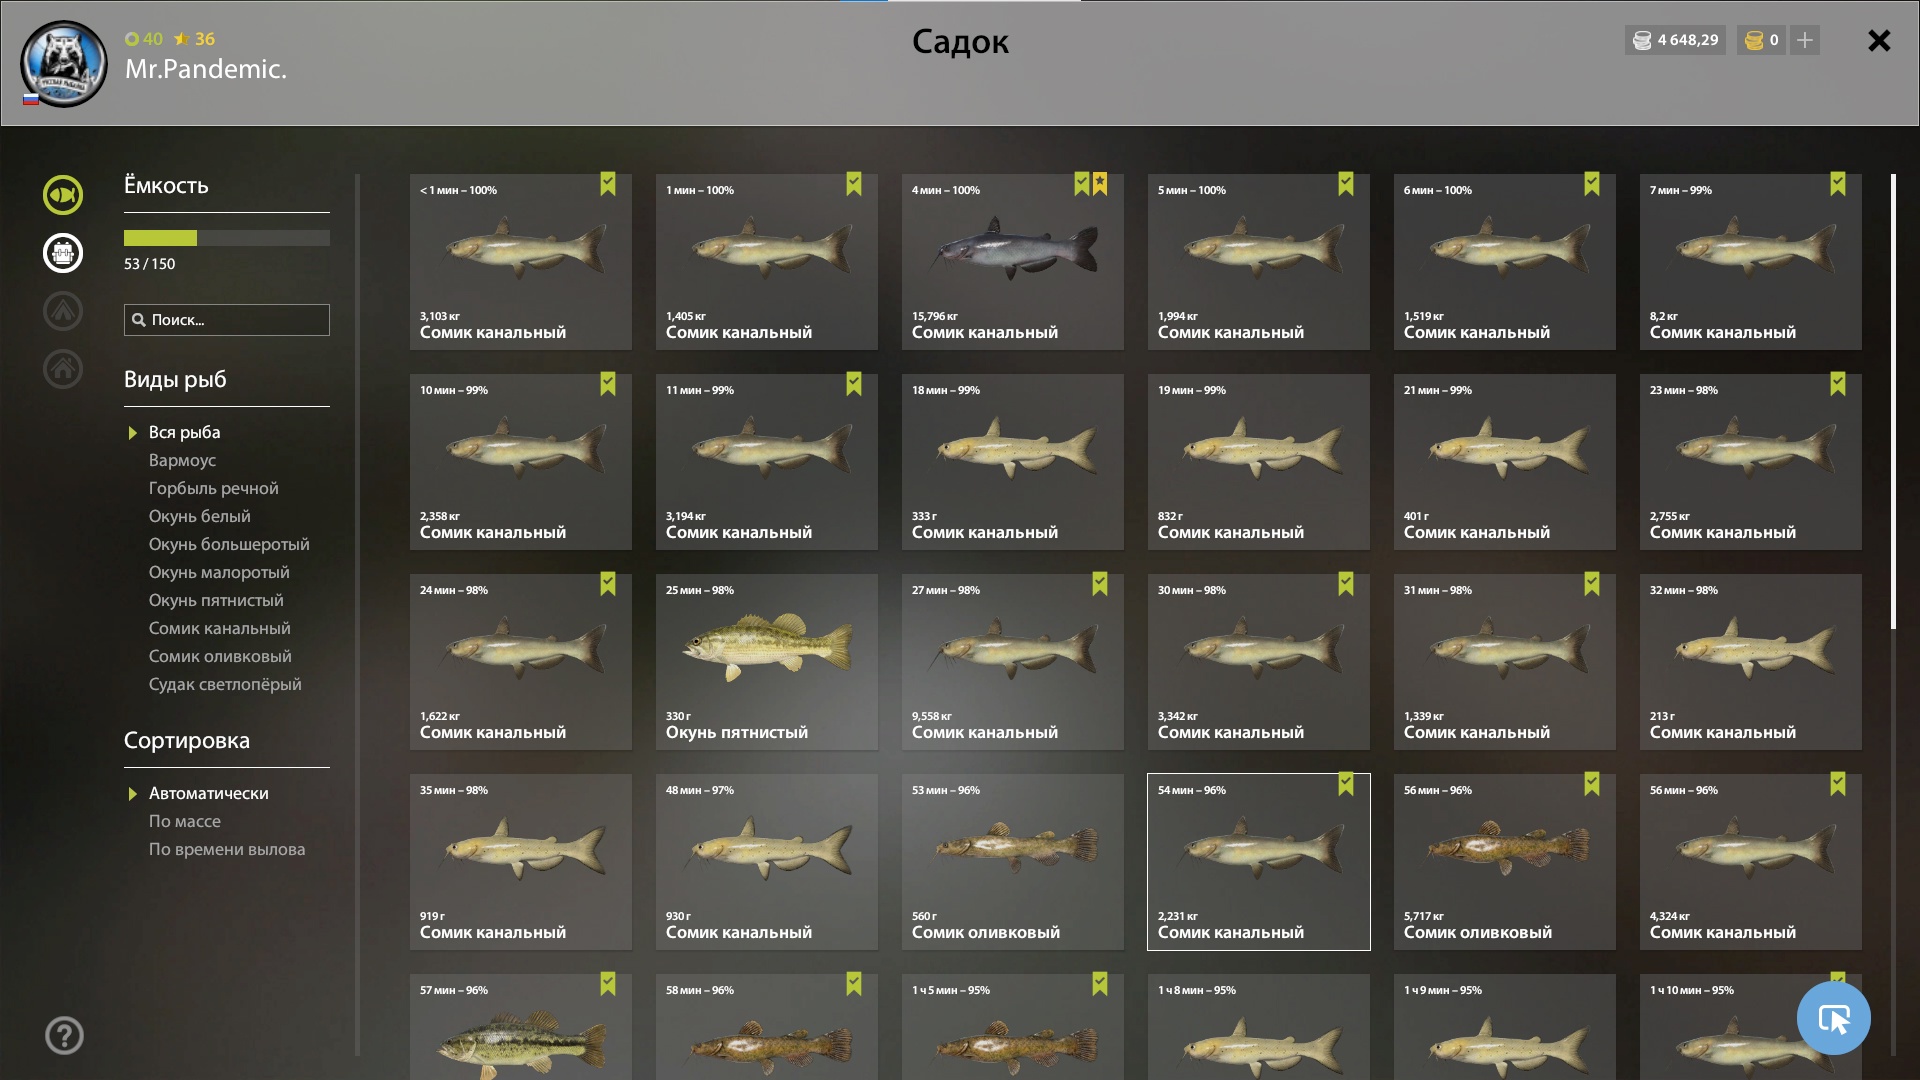Toggle the star marker on 15,796 кг catfish
Image resolution: width=1920 pixels, height=1080 pixels.
click(1100, 184)
